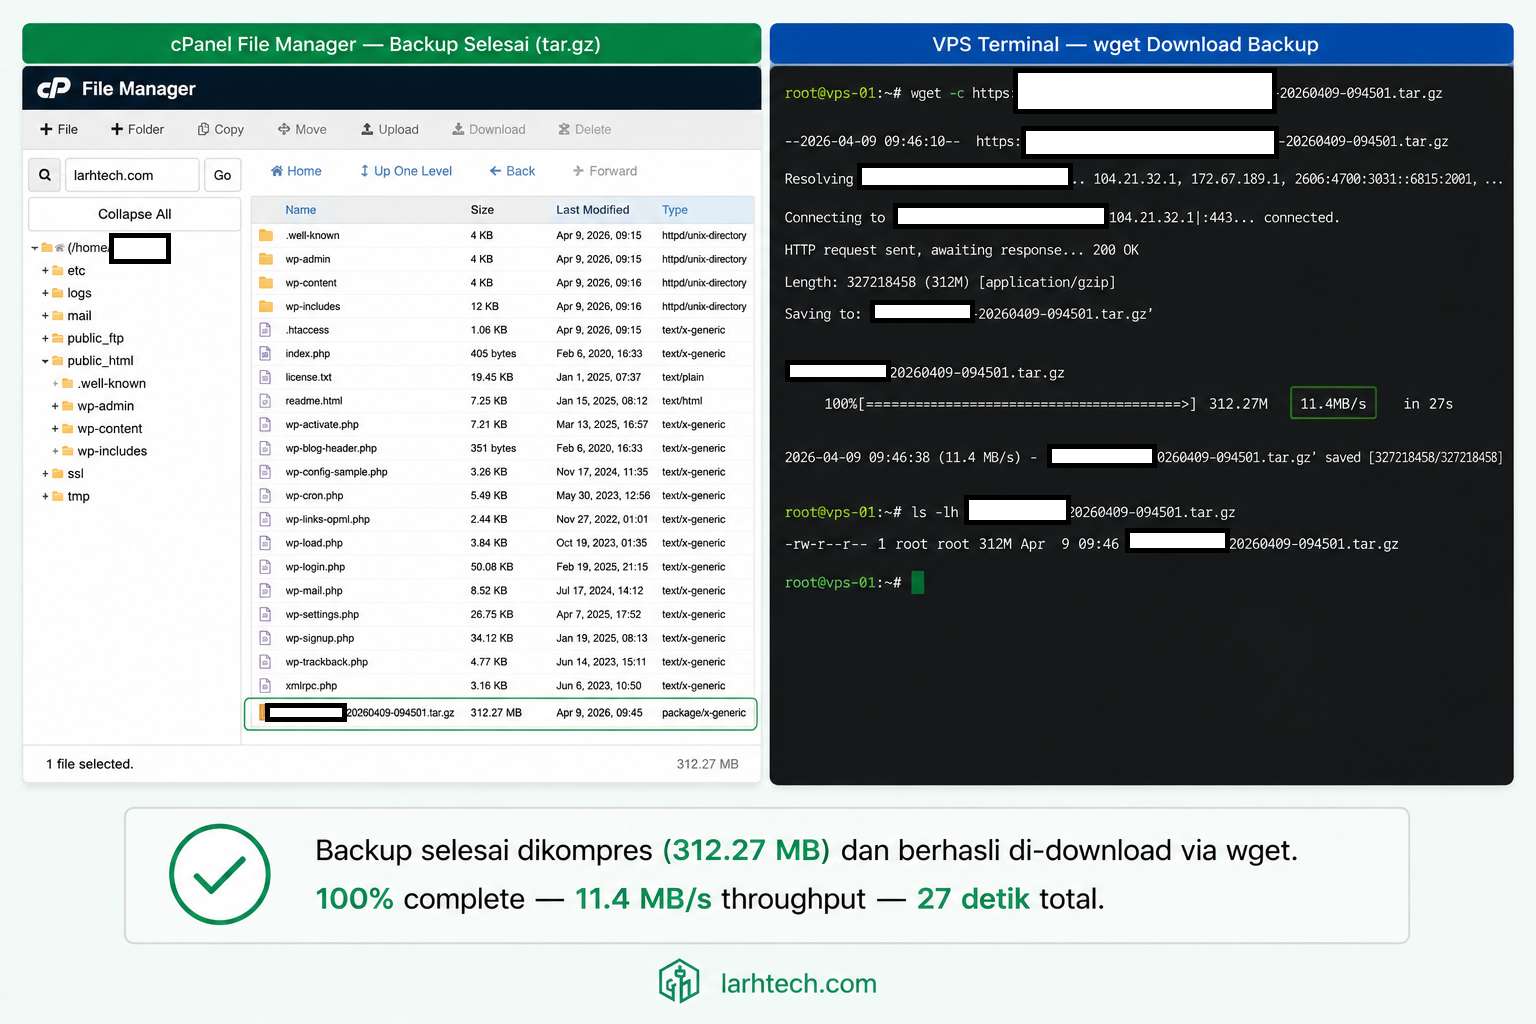
Task: Select wp-includes in the folder tree
Action: [112, 451]
